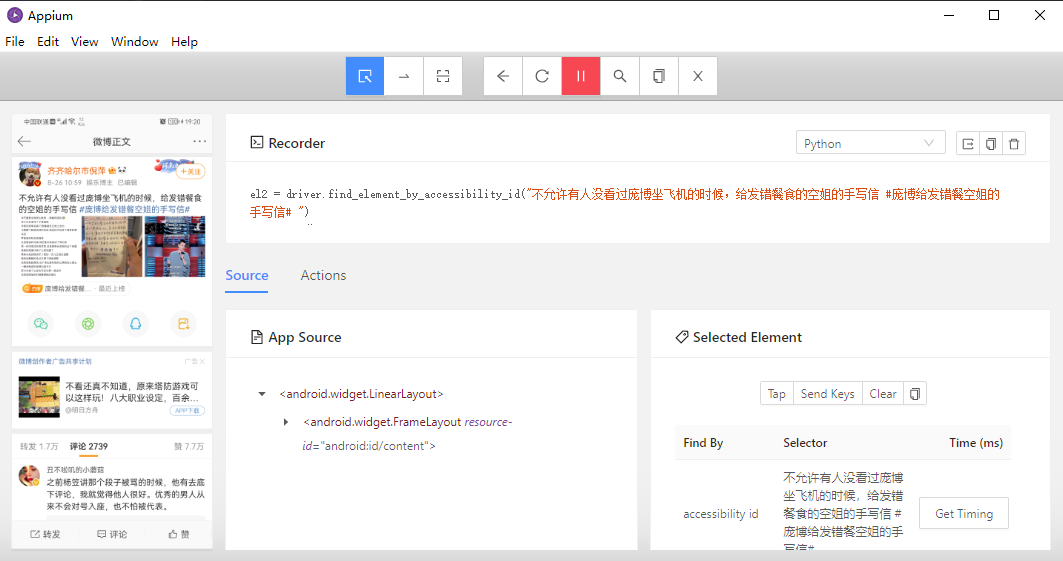Click Get Timing button
Viewport: 1063px width, 561px height.
[x=964, y=514]
